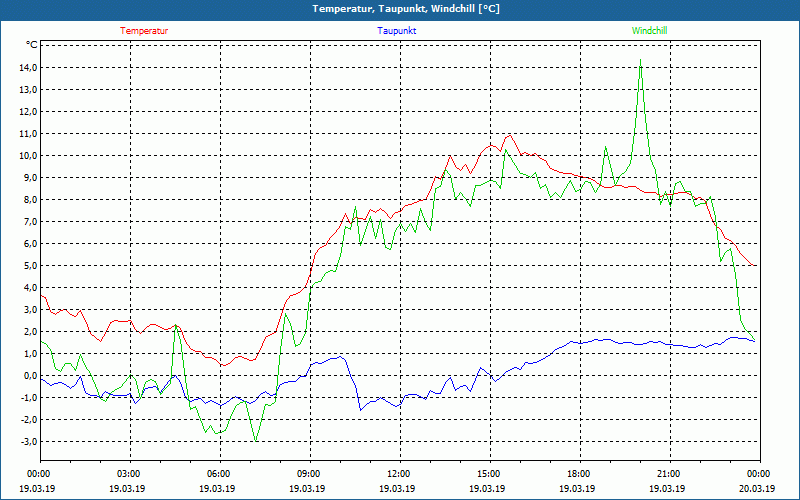Click the 1,0 y-axis value

(x=30, y=353)
